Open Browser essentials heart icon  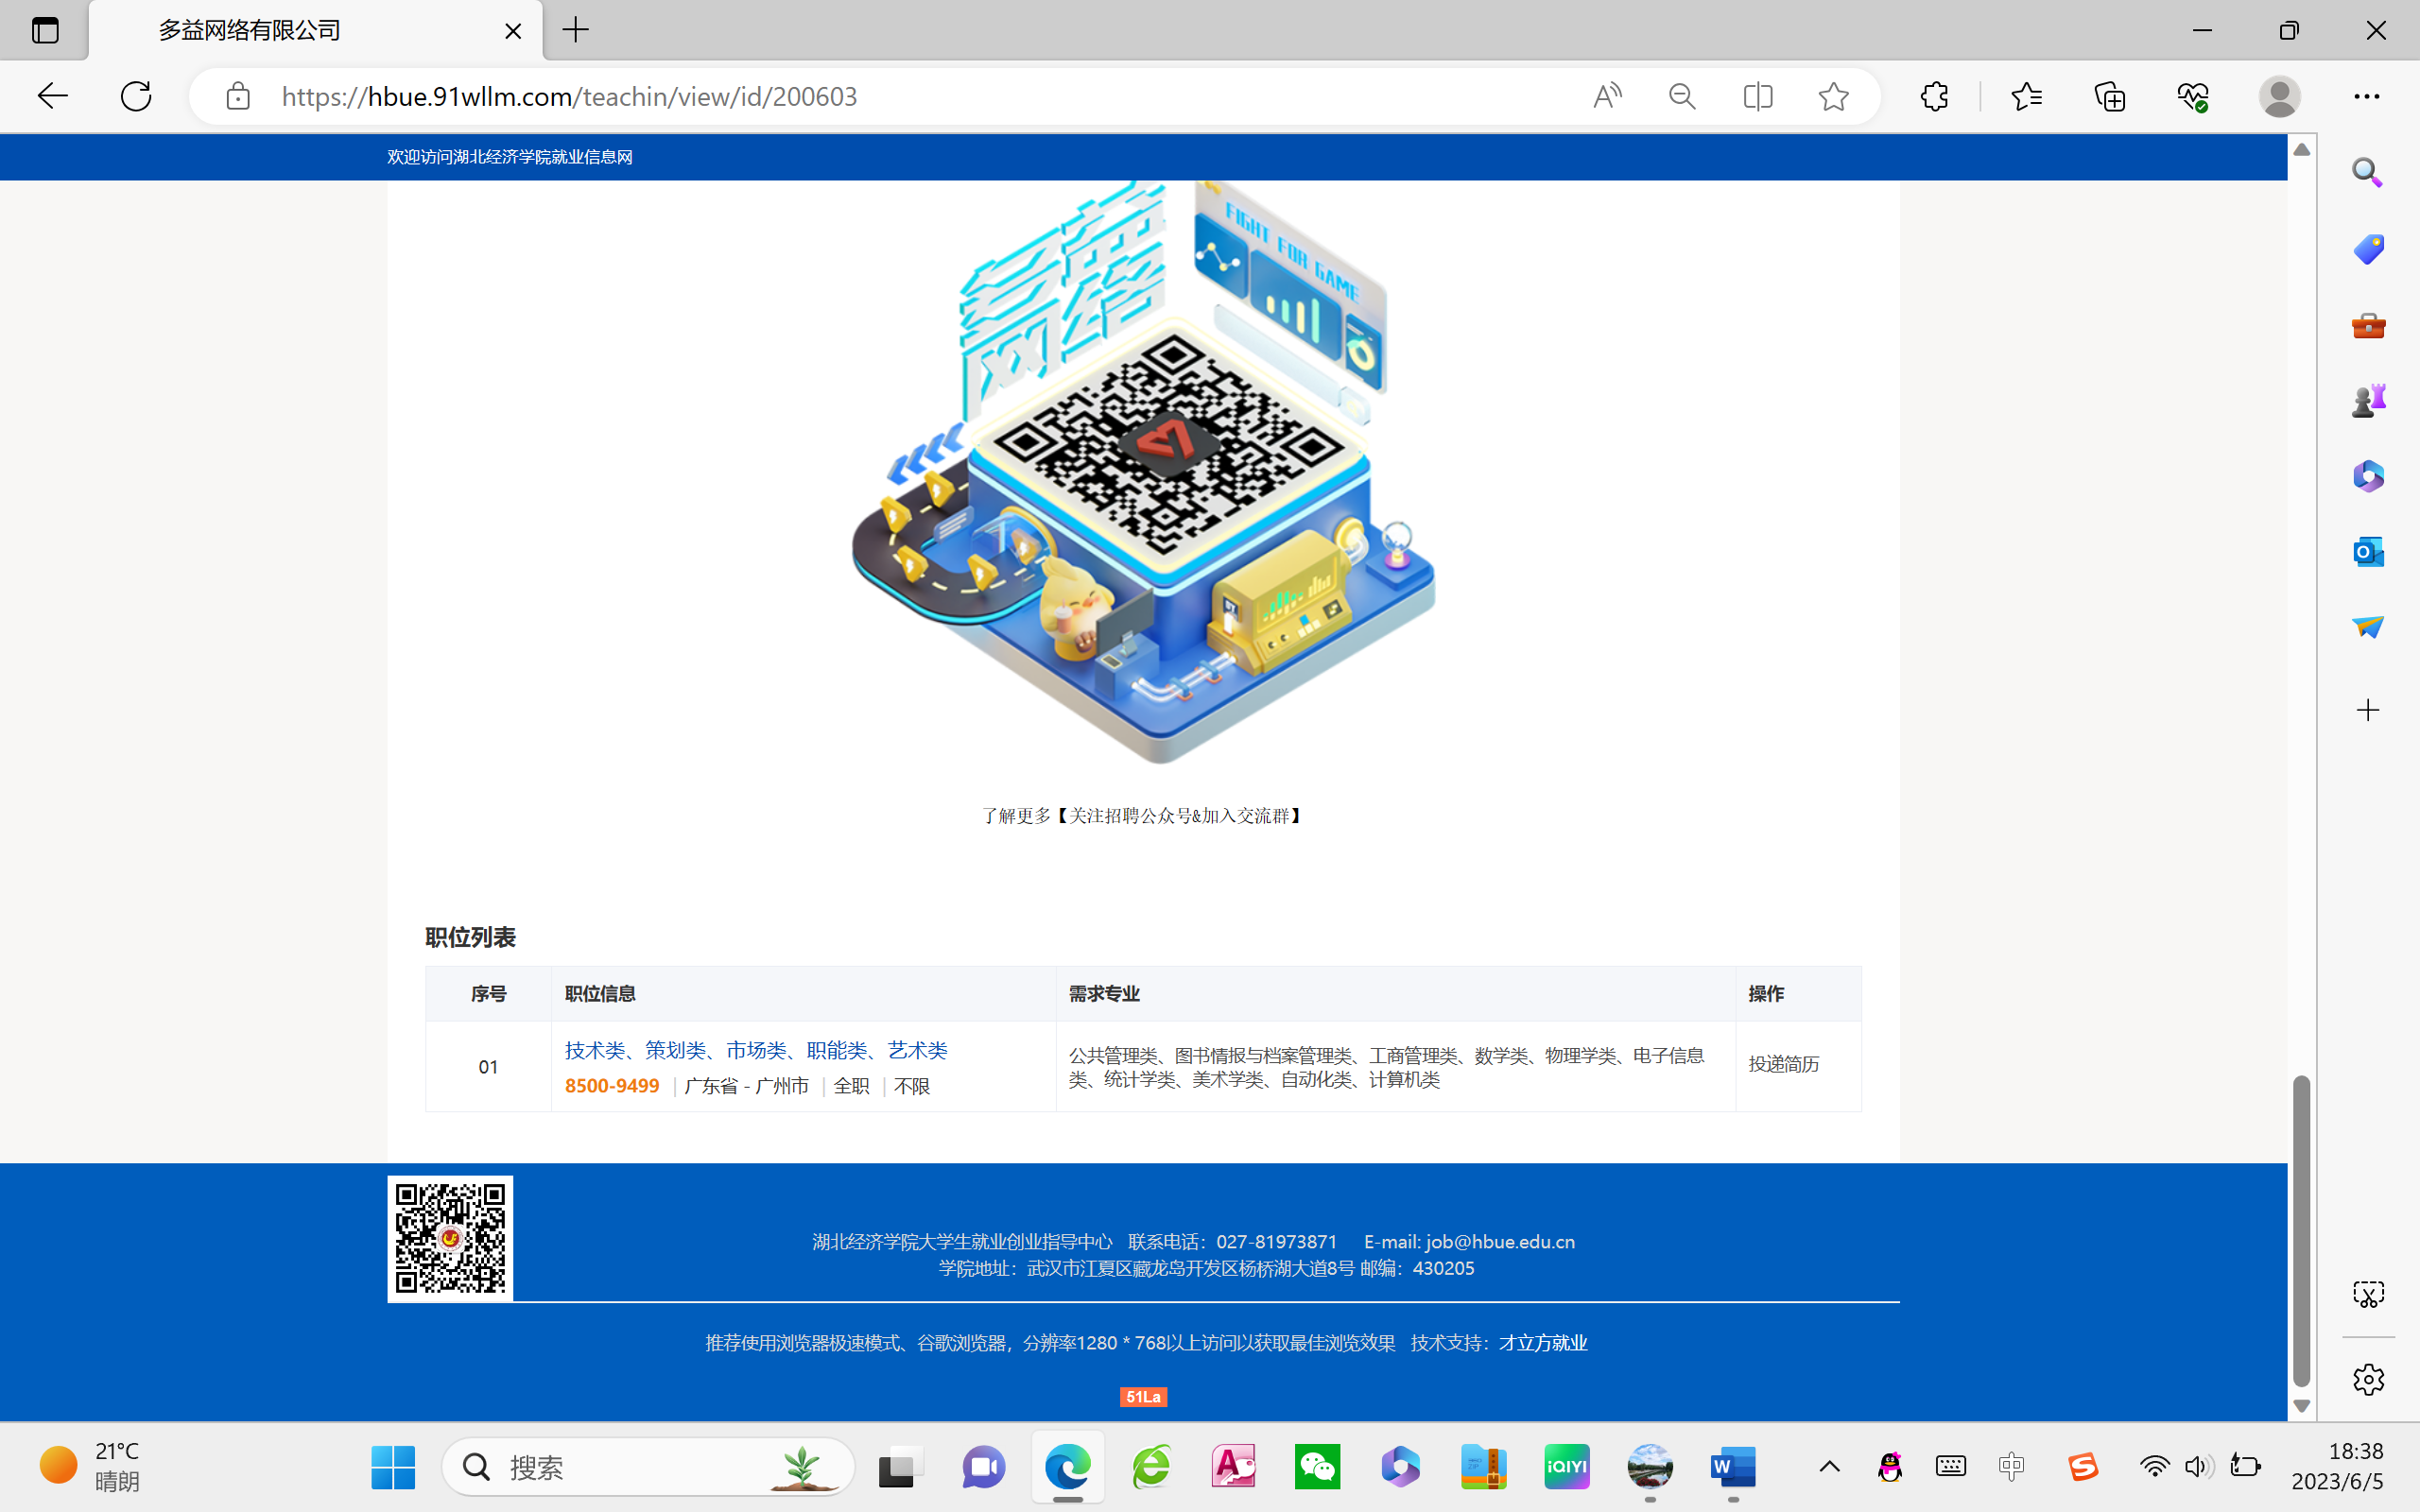point(2193,96)
